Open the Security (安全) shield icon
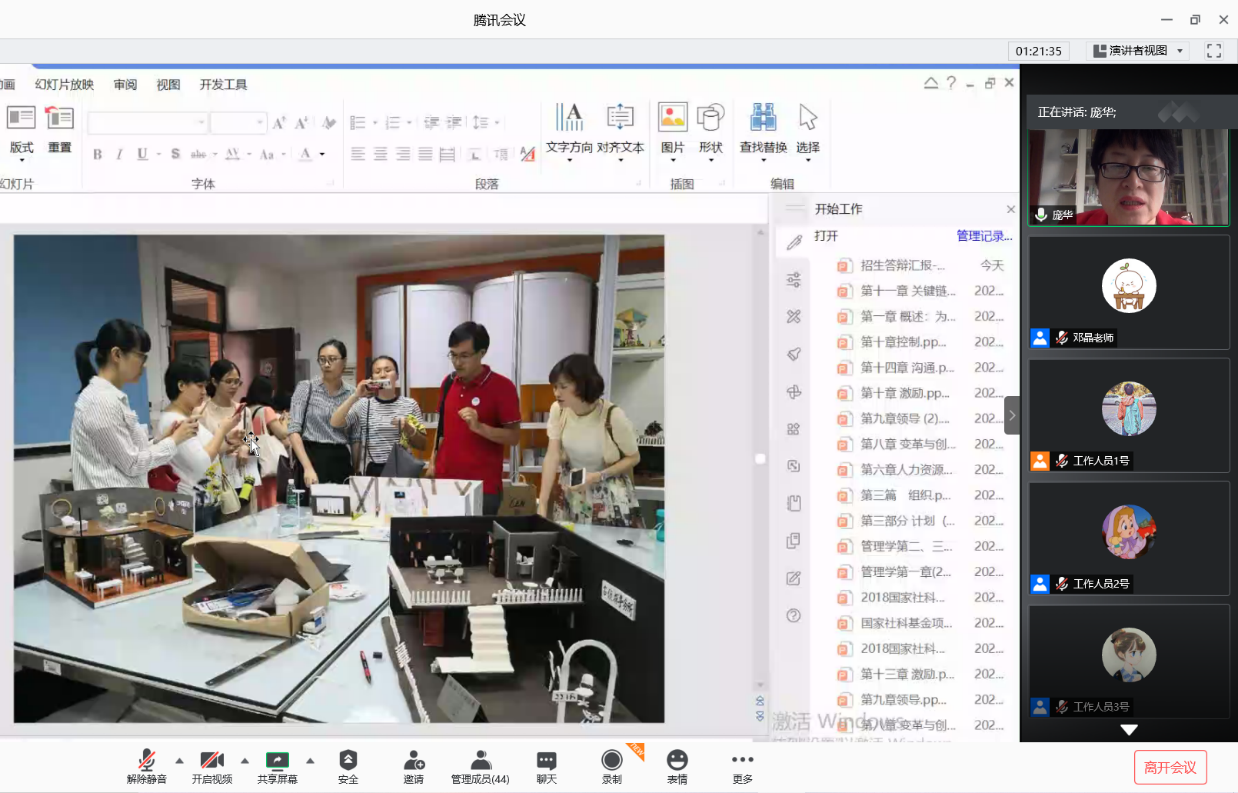The image size is (1238, 793). 347,761
